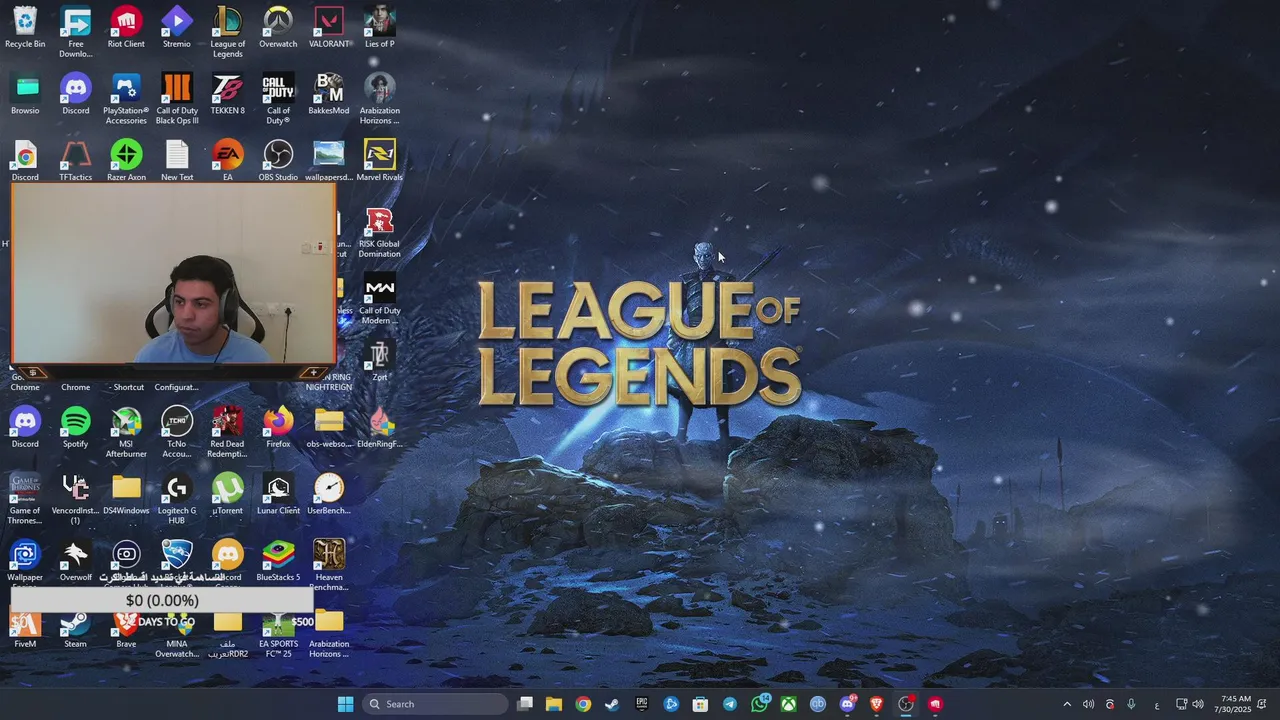
Task: Open EA SPORTS FC 25 shortcut
Action: click(x=278, y=635)
